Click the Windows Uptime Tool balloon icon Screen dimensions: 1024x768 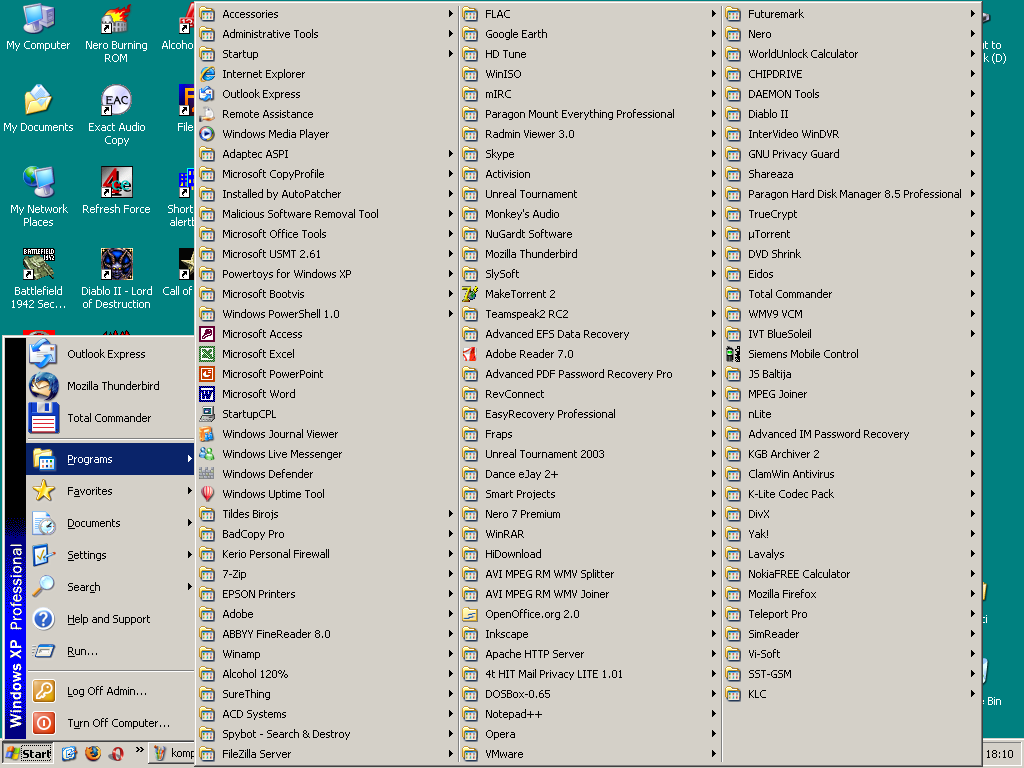pyautogui.click(x=207, y=494)
